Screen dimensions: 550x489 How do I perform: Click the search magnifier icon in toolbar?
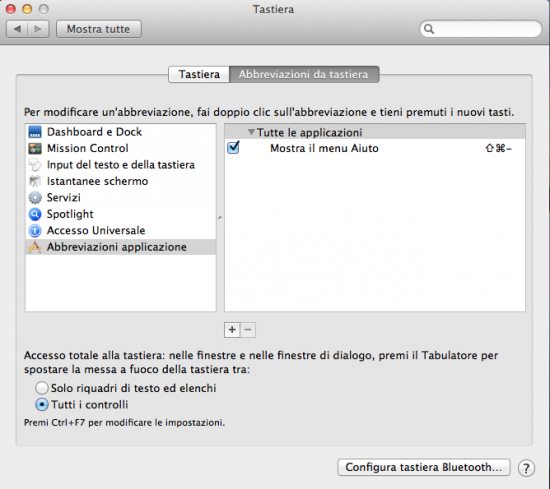pos(429,29)
